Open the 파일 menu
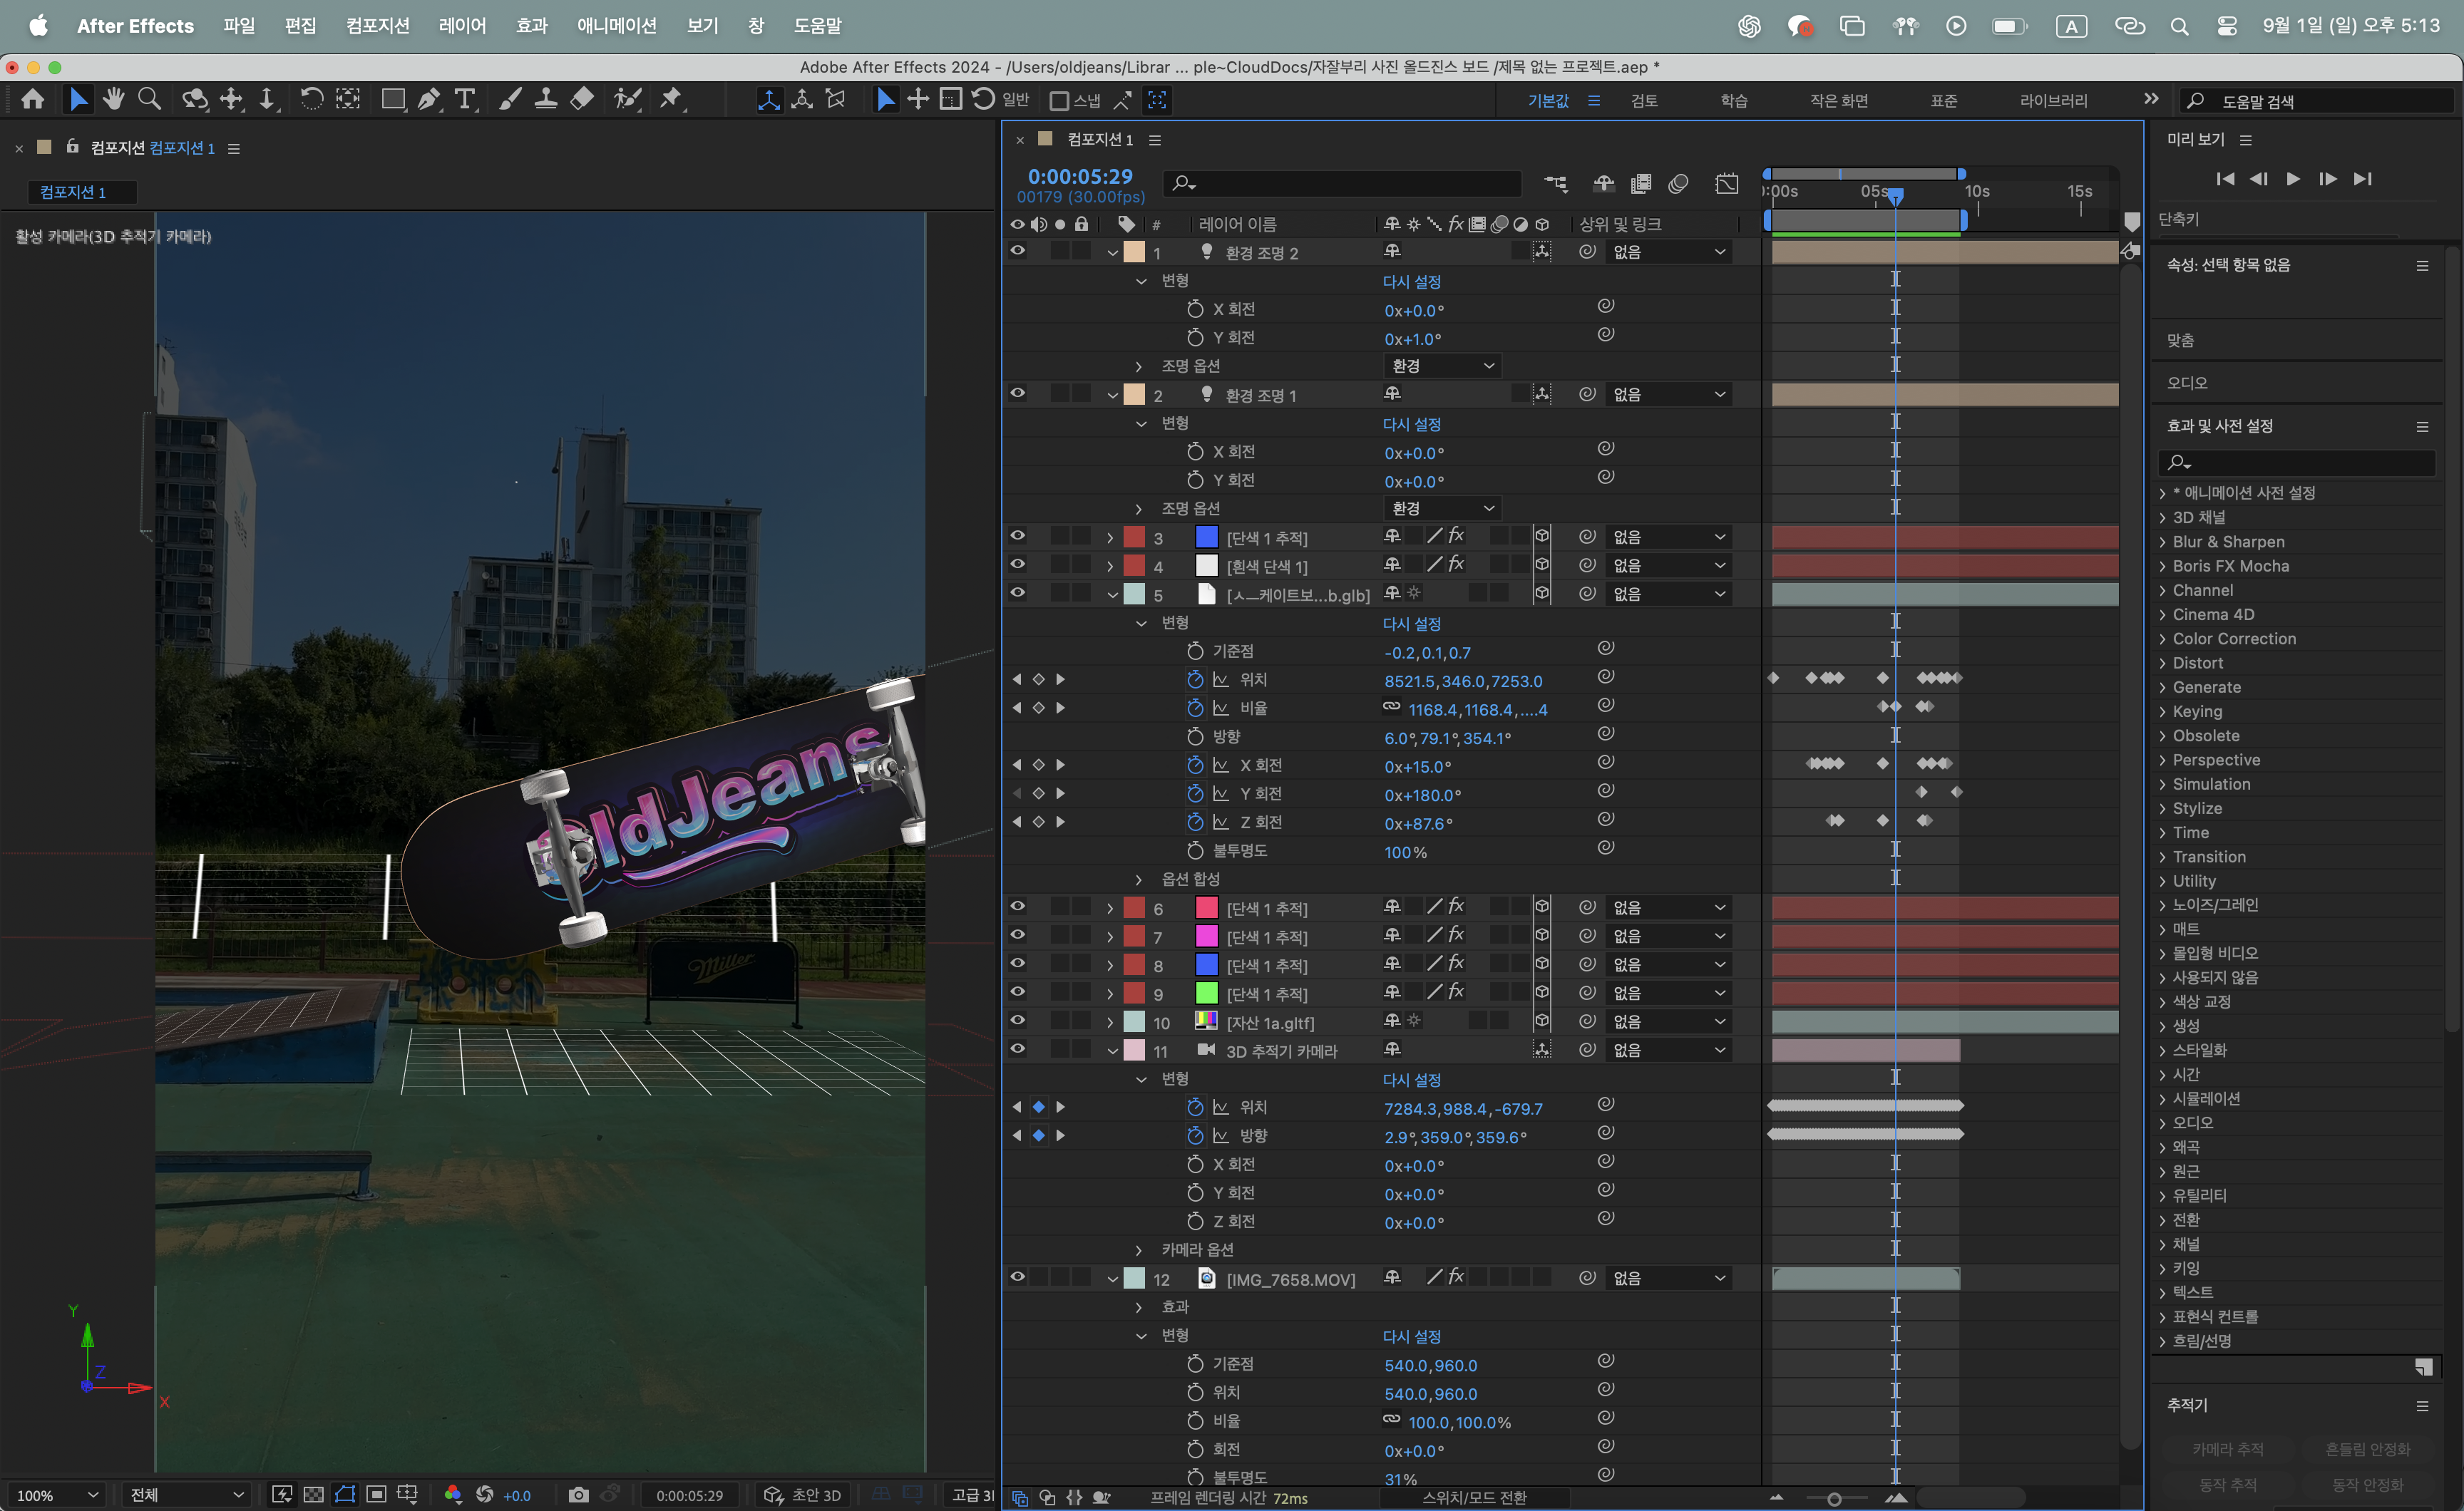This screenshot has width=2464, height=1511. click(x=239, y=26)
